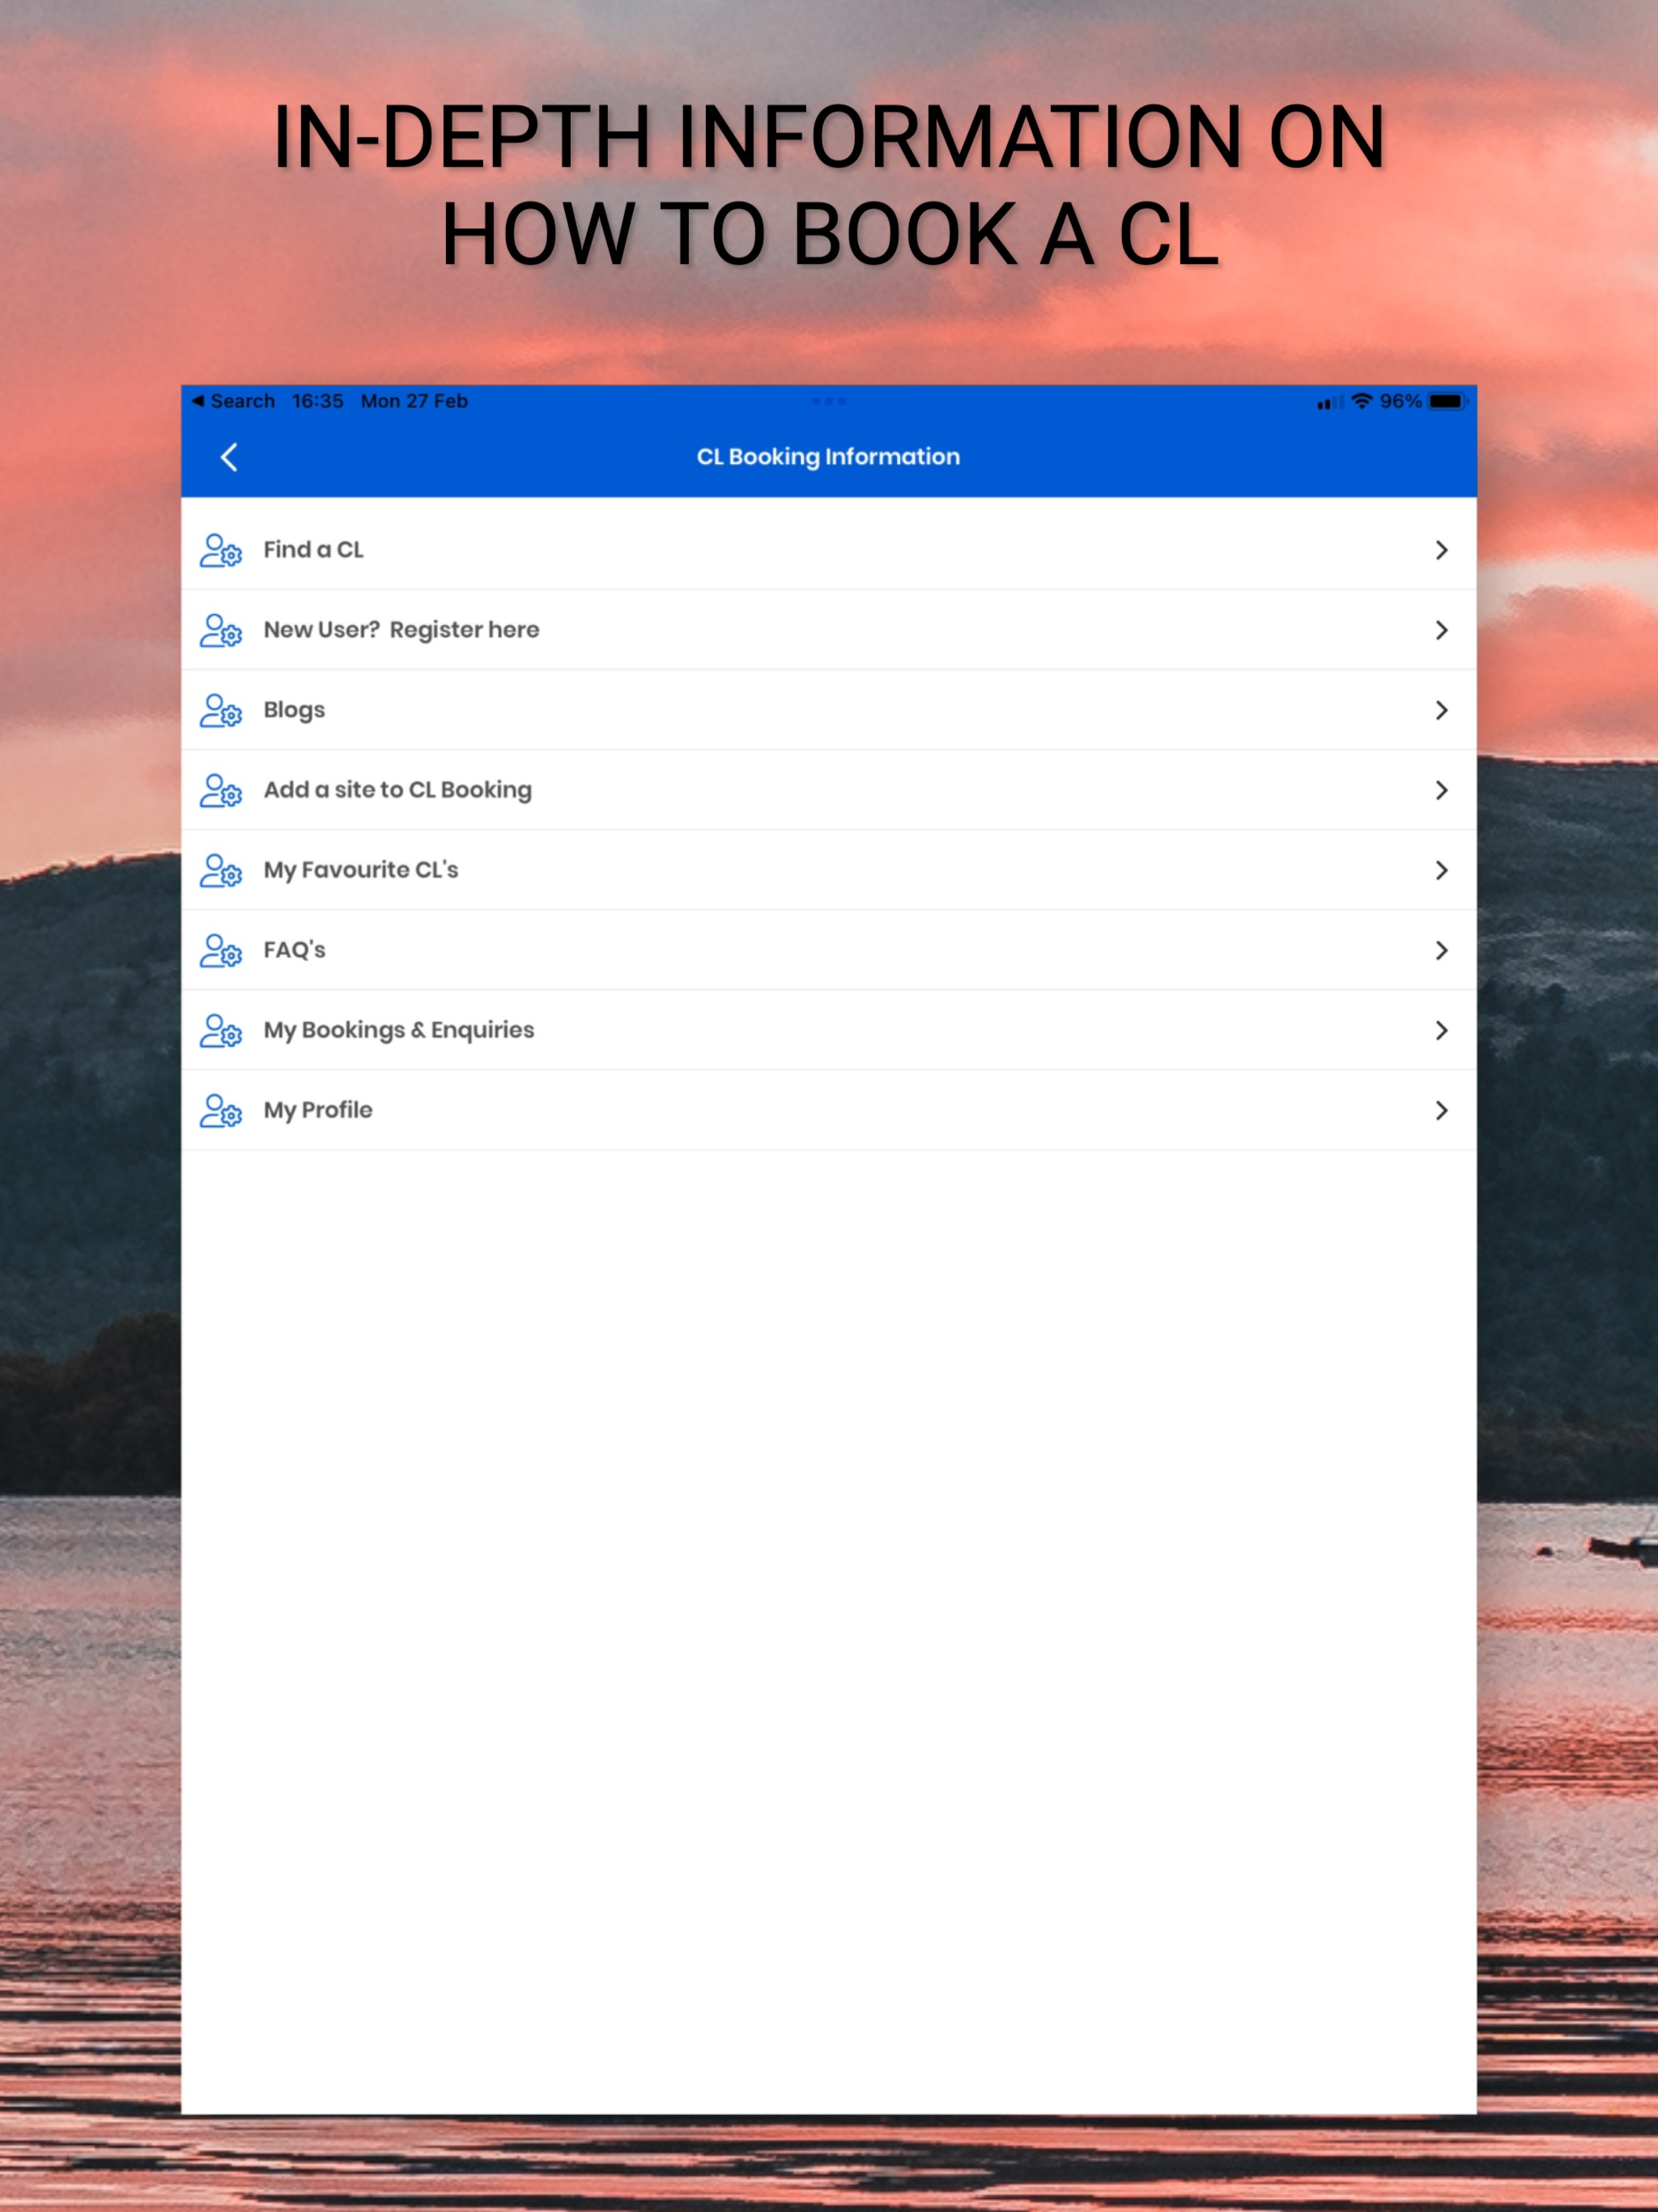Tap the user-gear icon beside Blogs
The height and width of the screenshot is (2212, 1658).
221,710
